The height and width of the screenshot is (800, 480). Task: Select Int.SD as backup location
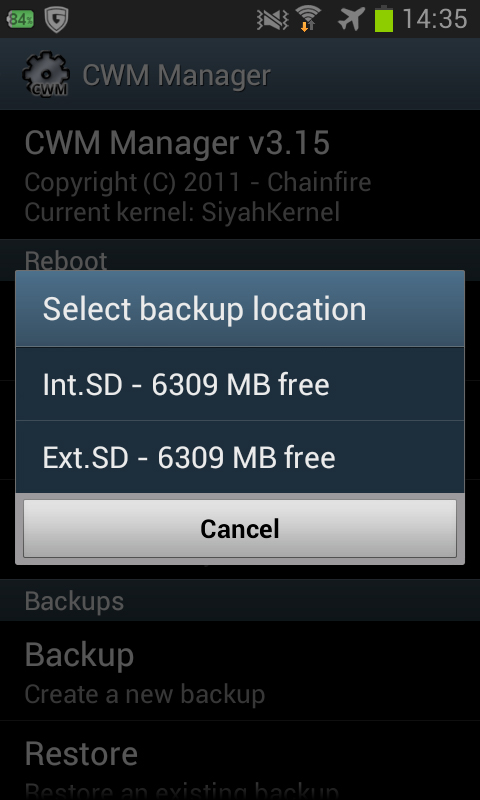240,384
